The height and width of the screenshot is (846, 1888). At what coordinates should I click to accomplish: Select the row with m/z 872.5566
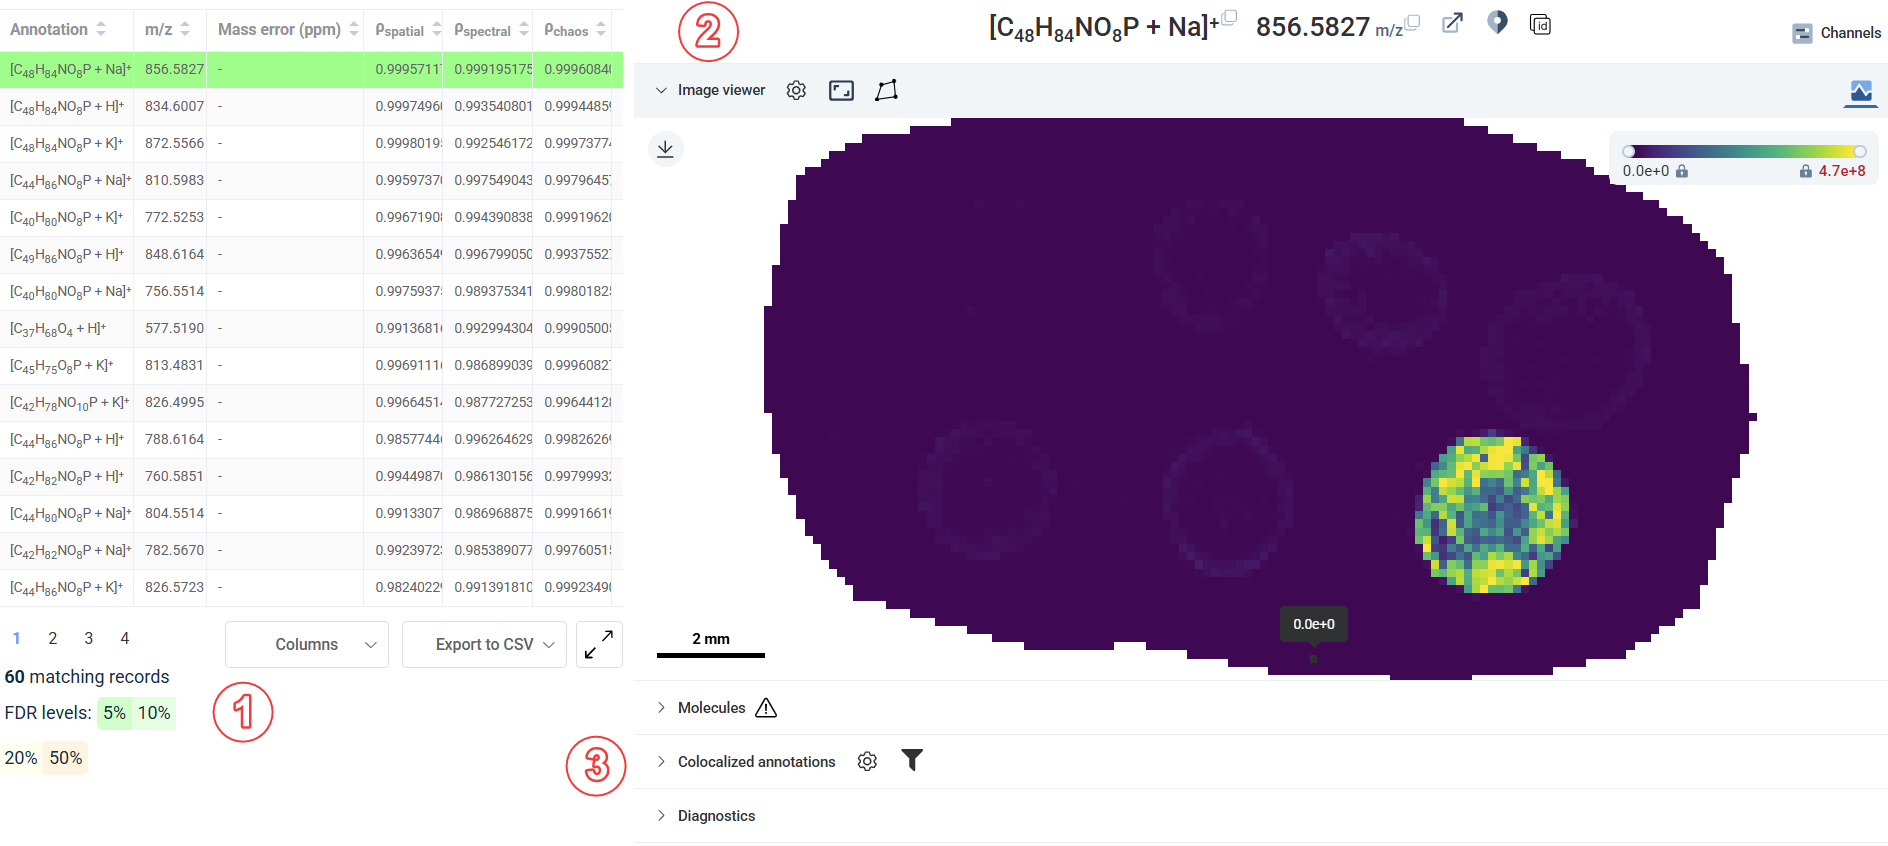[x=311, y=143]
